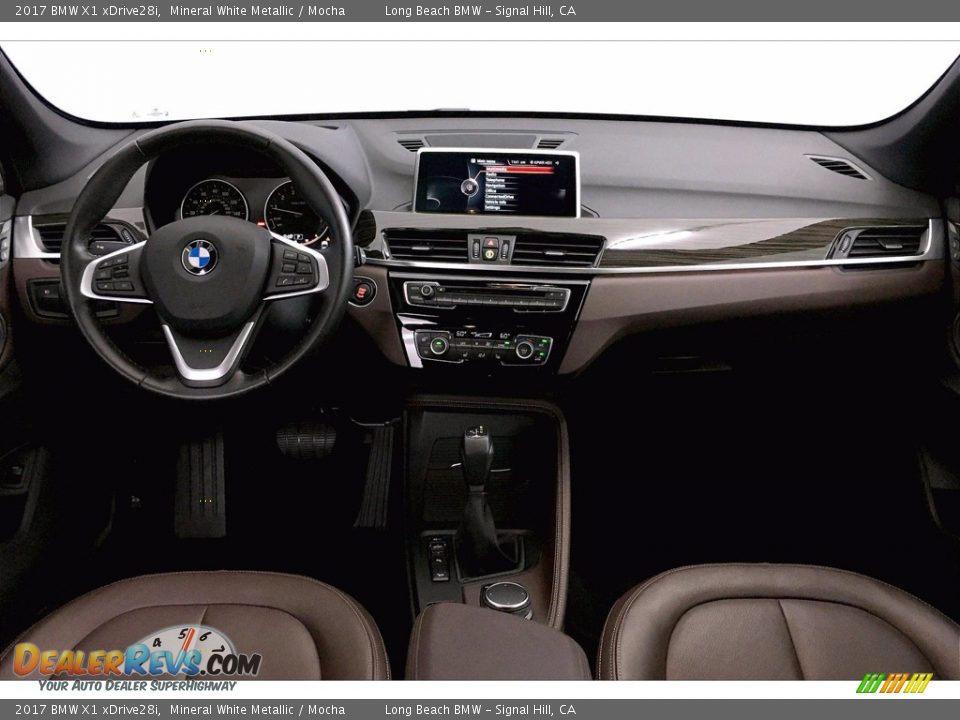The height and width of the screenshot is (720, 960).
Task: Expand the ConnectedDrive entry on the iDrive screen
Action: 500,197
